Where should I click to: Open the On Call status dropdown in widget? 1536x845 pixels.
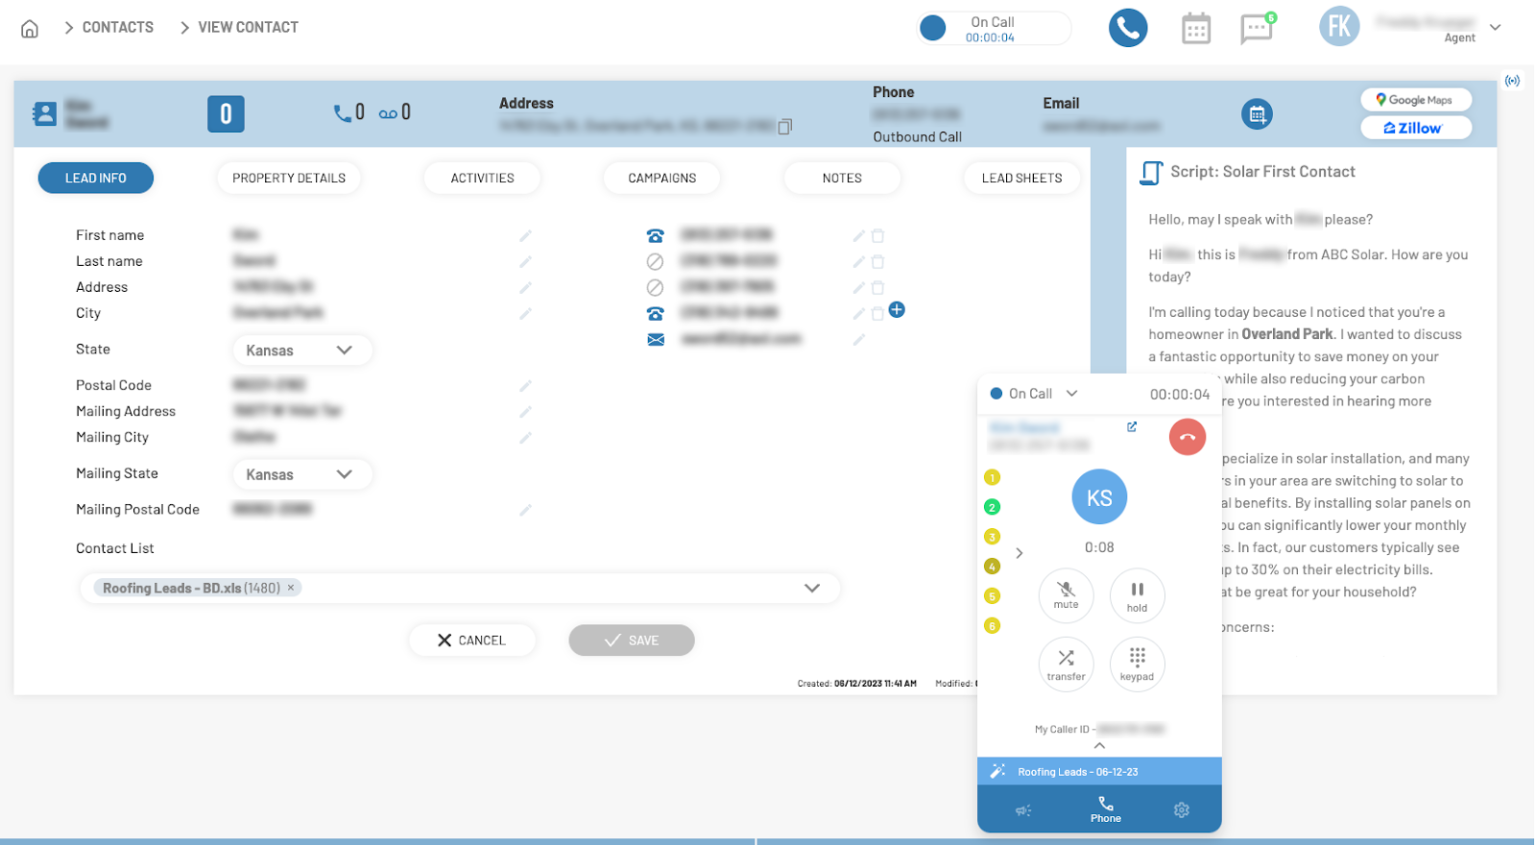coord(1071,393)
